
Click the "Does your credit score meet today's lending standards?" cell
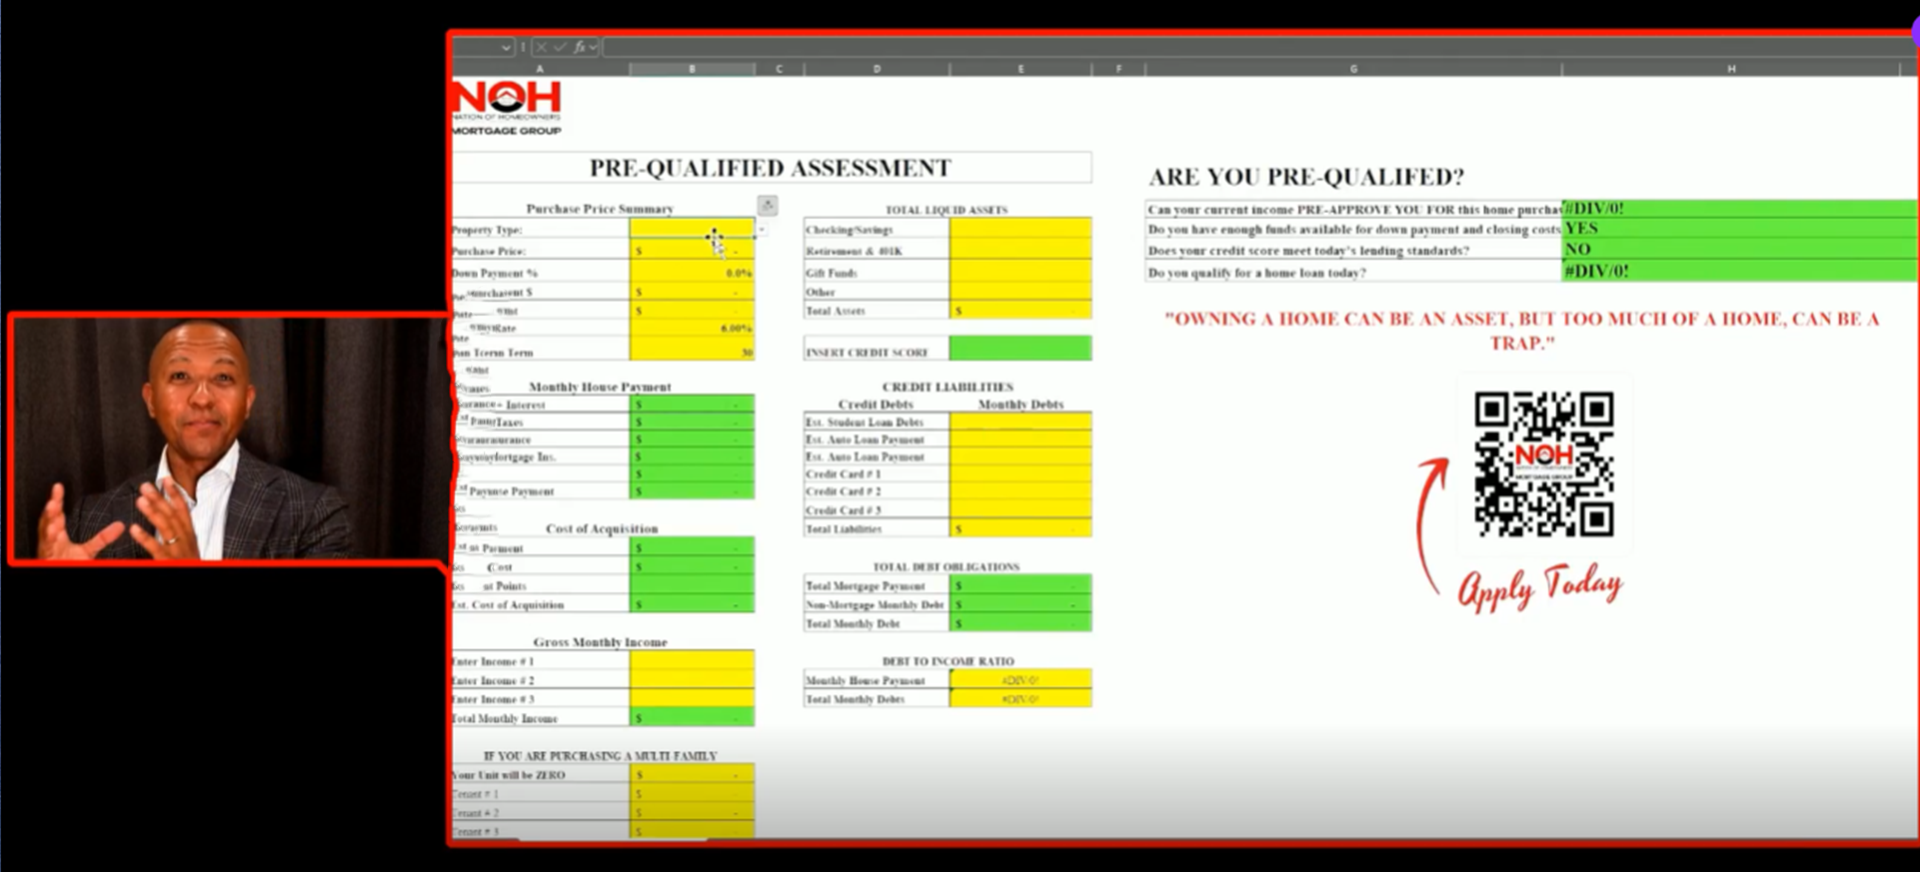point(1353,250)
